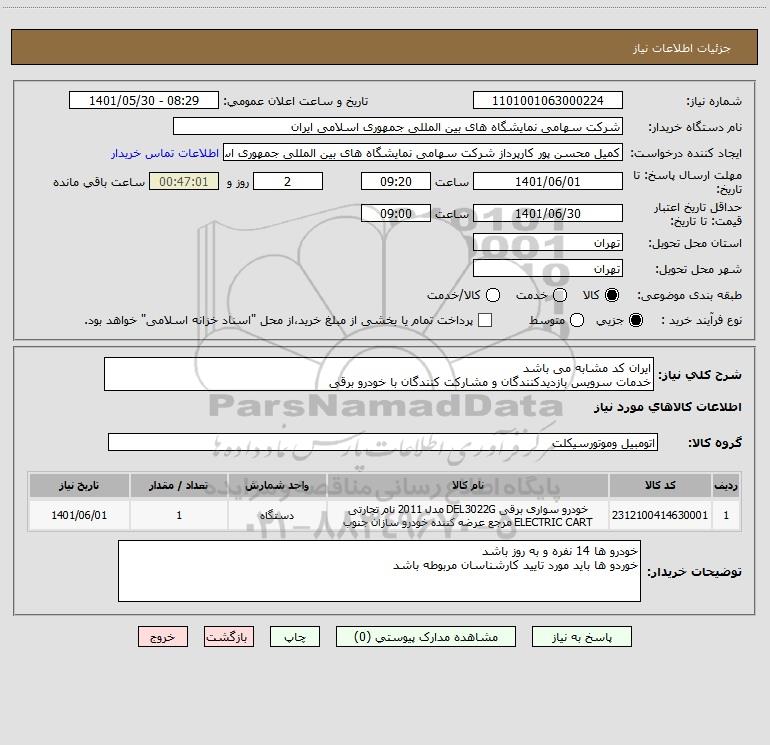The width and height of the screenshot is (770, 745).
Task: Click the buyer organization name field
Action: pyautogui.click(x=398, y=126)
